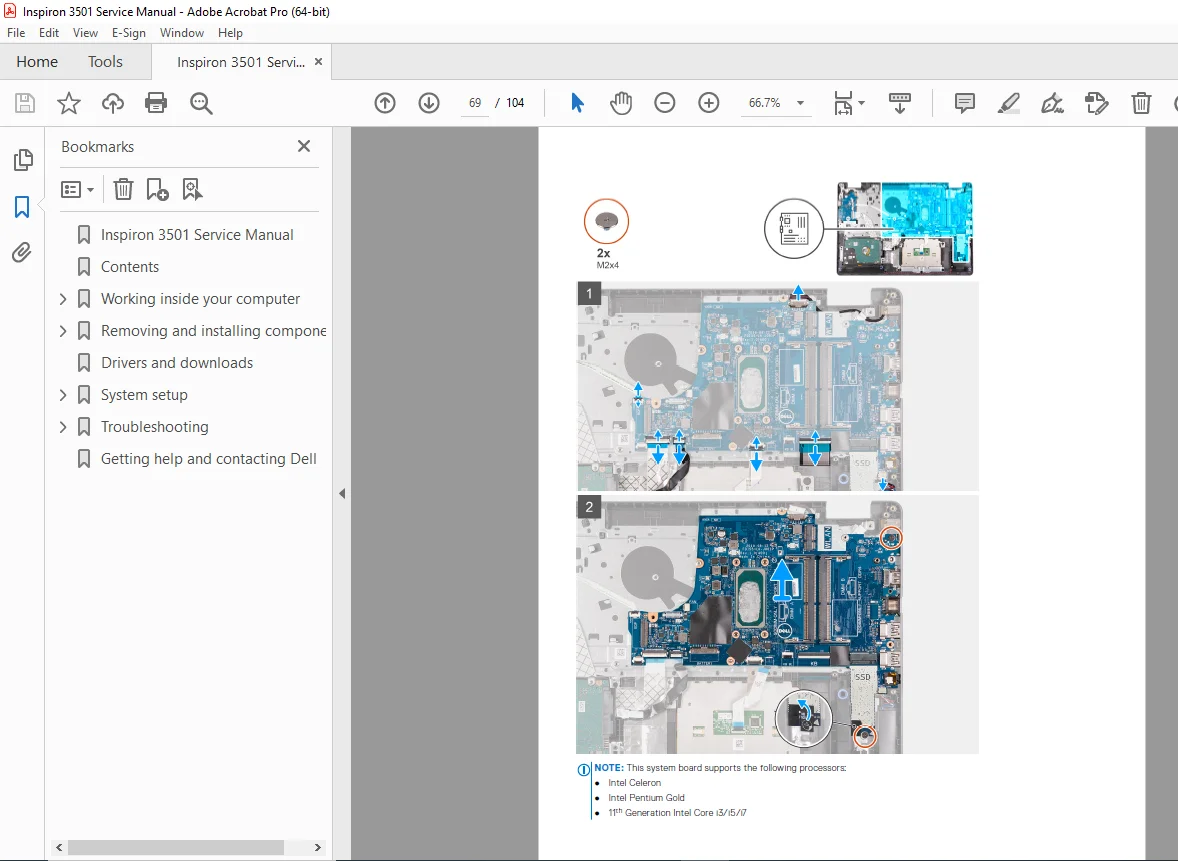
Task: Click the 66.7% zoom value field
Action: coord(765,103)
